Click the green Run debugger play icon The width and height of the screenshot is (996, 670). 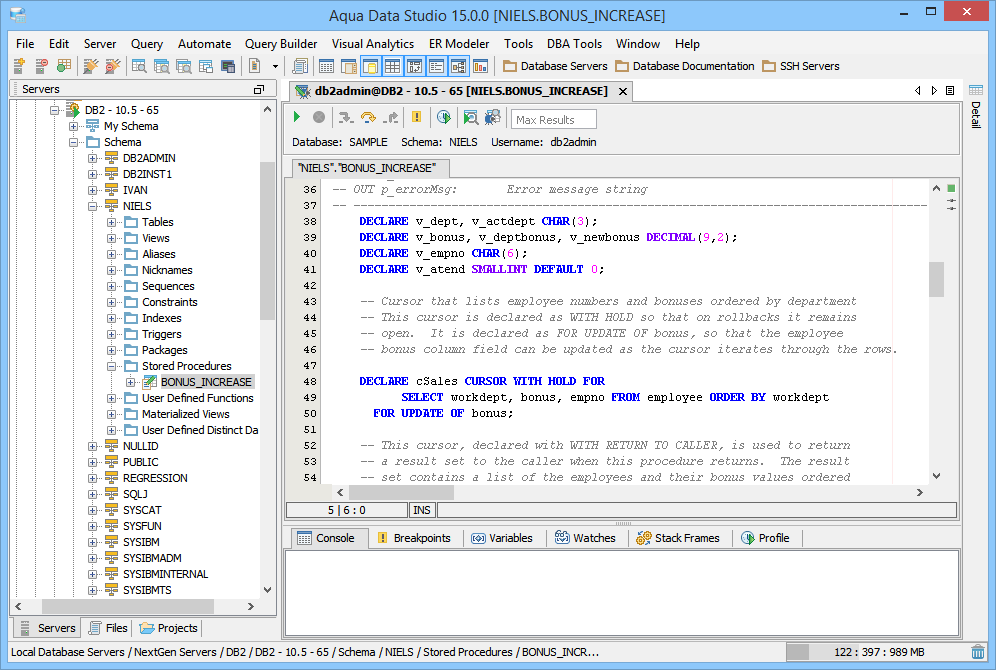pos(297,118)
